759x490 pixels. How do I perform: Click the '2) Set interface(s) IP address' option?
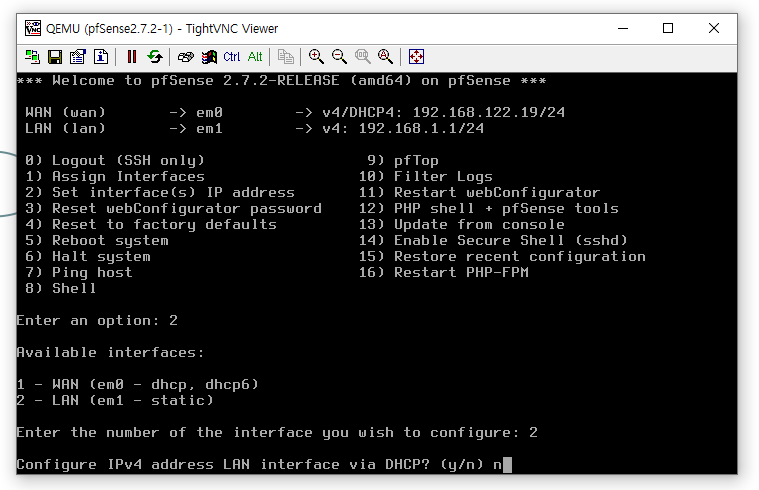[x=160, y=192]
